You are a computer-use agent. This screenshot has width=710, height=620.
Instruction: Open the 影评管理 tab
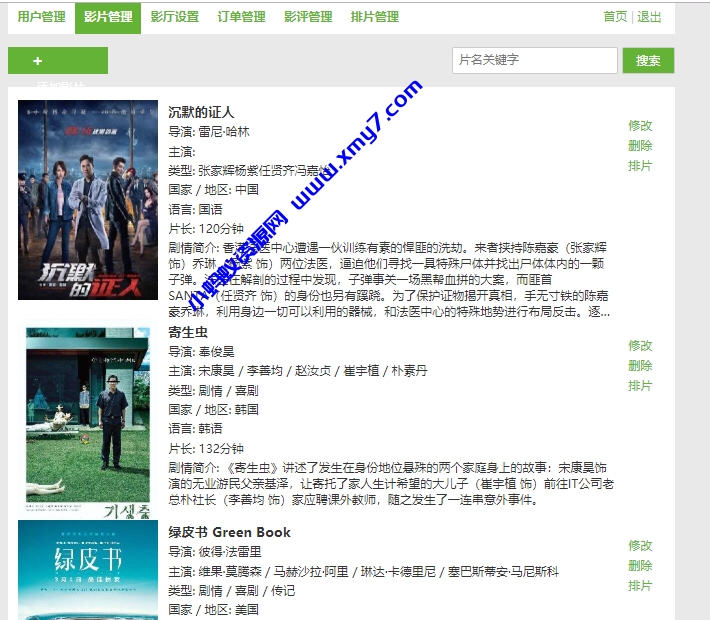coord(308,17)
